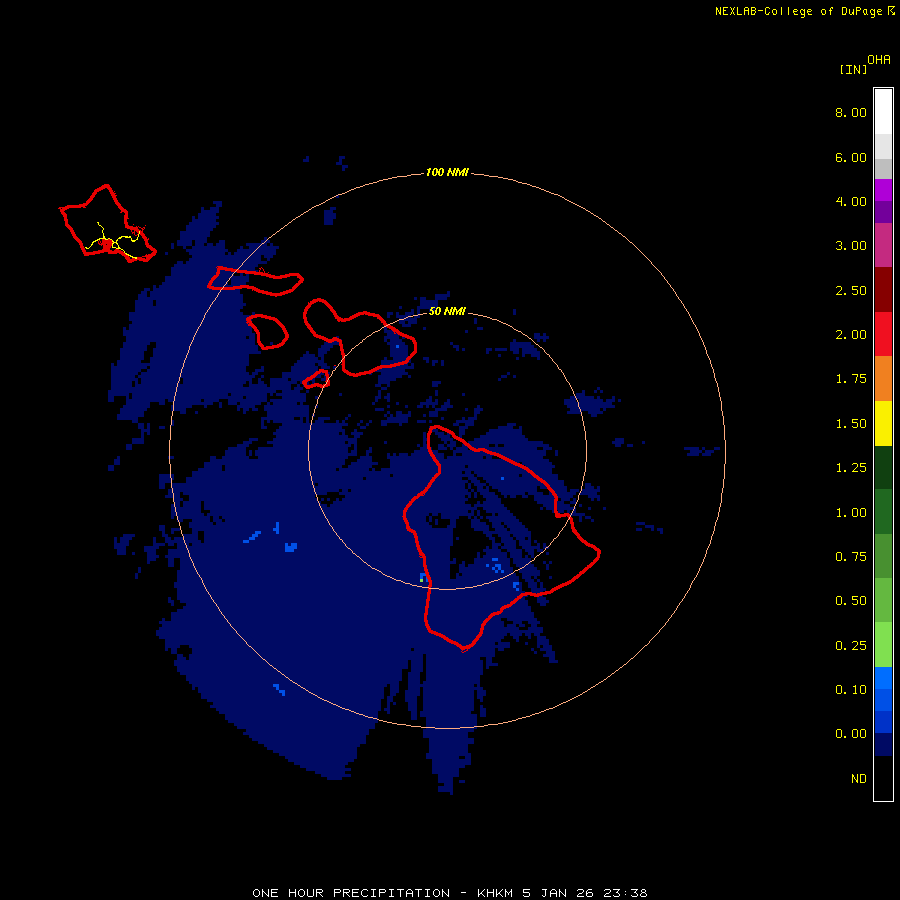This screenshot has height=900, width=900.
Task: Select the 3.00 legend value
Action: tap(851, 246)
